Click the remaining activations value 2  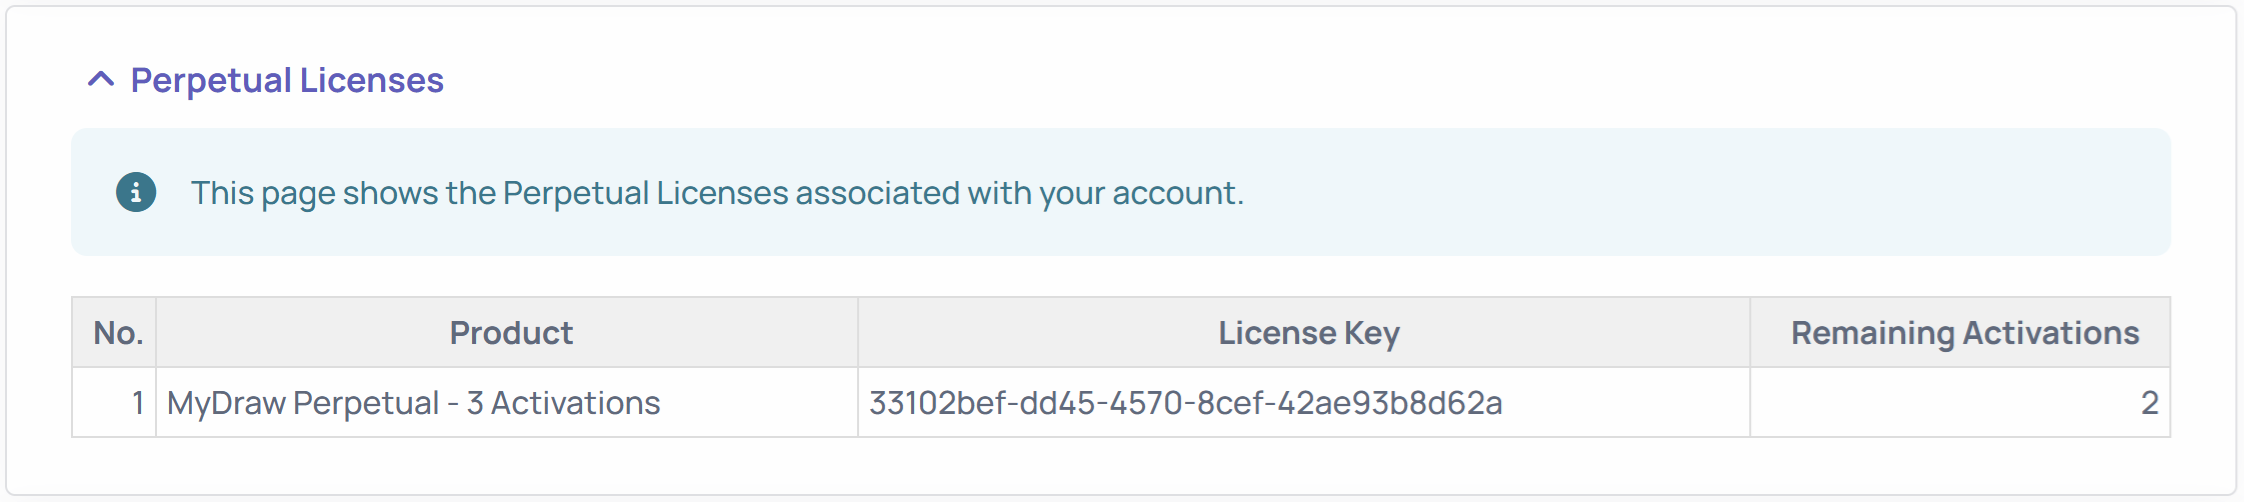coord(2149,403)
